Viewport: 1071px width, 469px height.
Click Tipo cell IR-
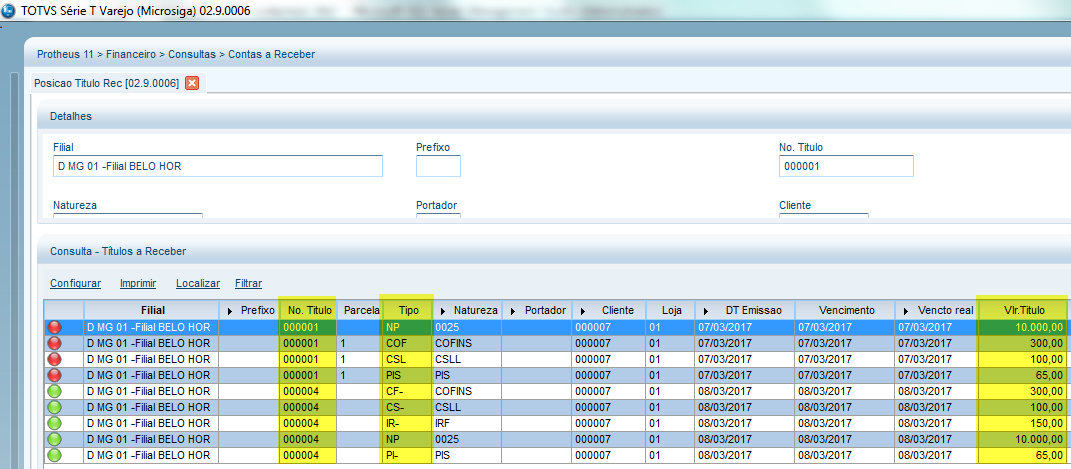(408, 423)
